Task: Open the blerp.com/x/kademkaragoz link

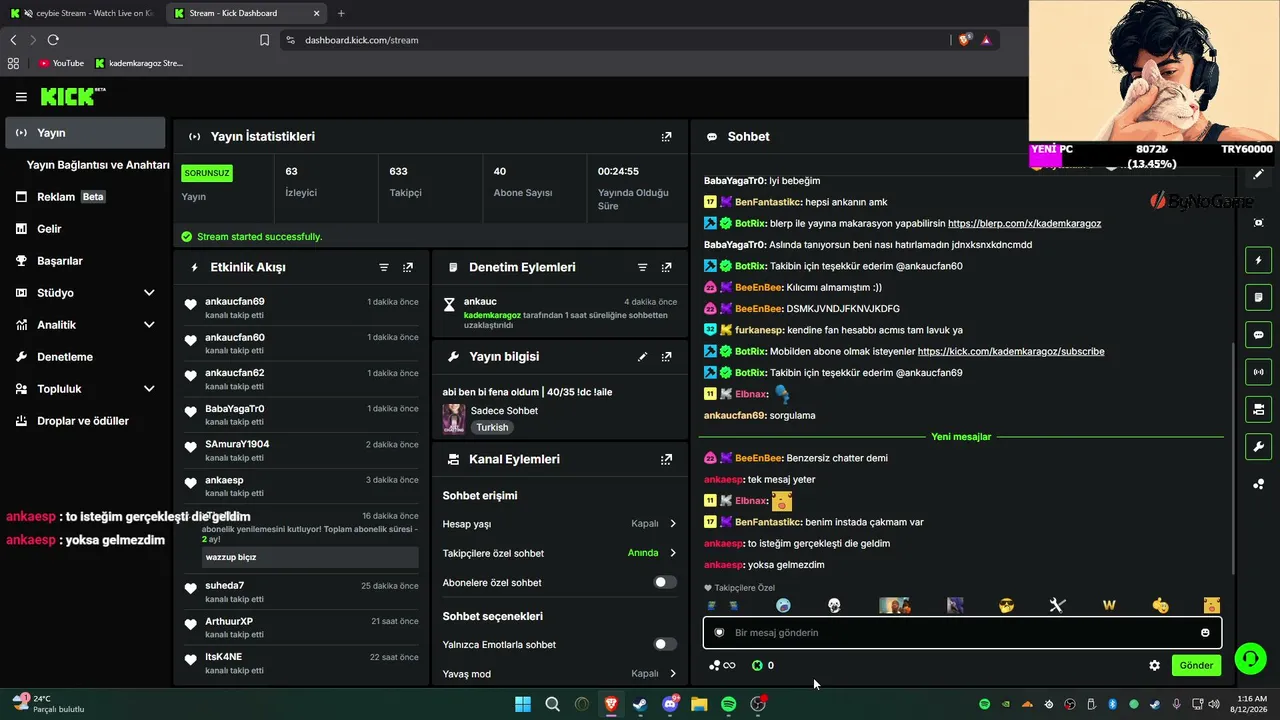Action: tap(1024, 223)
